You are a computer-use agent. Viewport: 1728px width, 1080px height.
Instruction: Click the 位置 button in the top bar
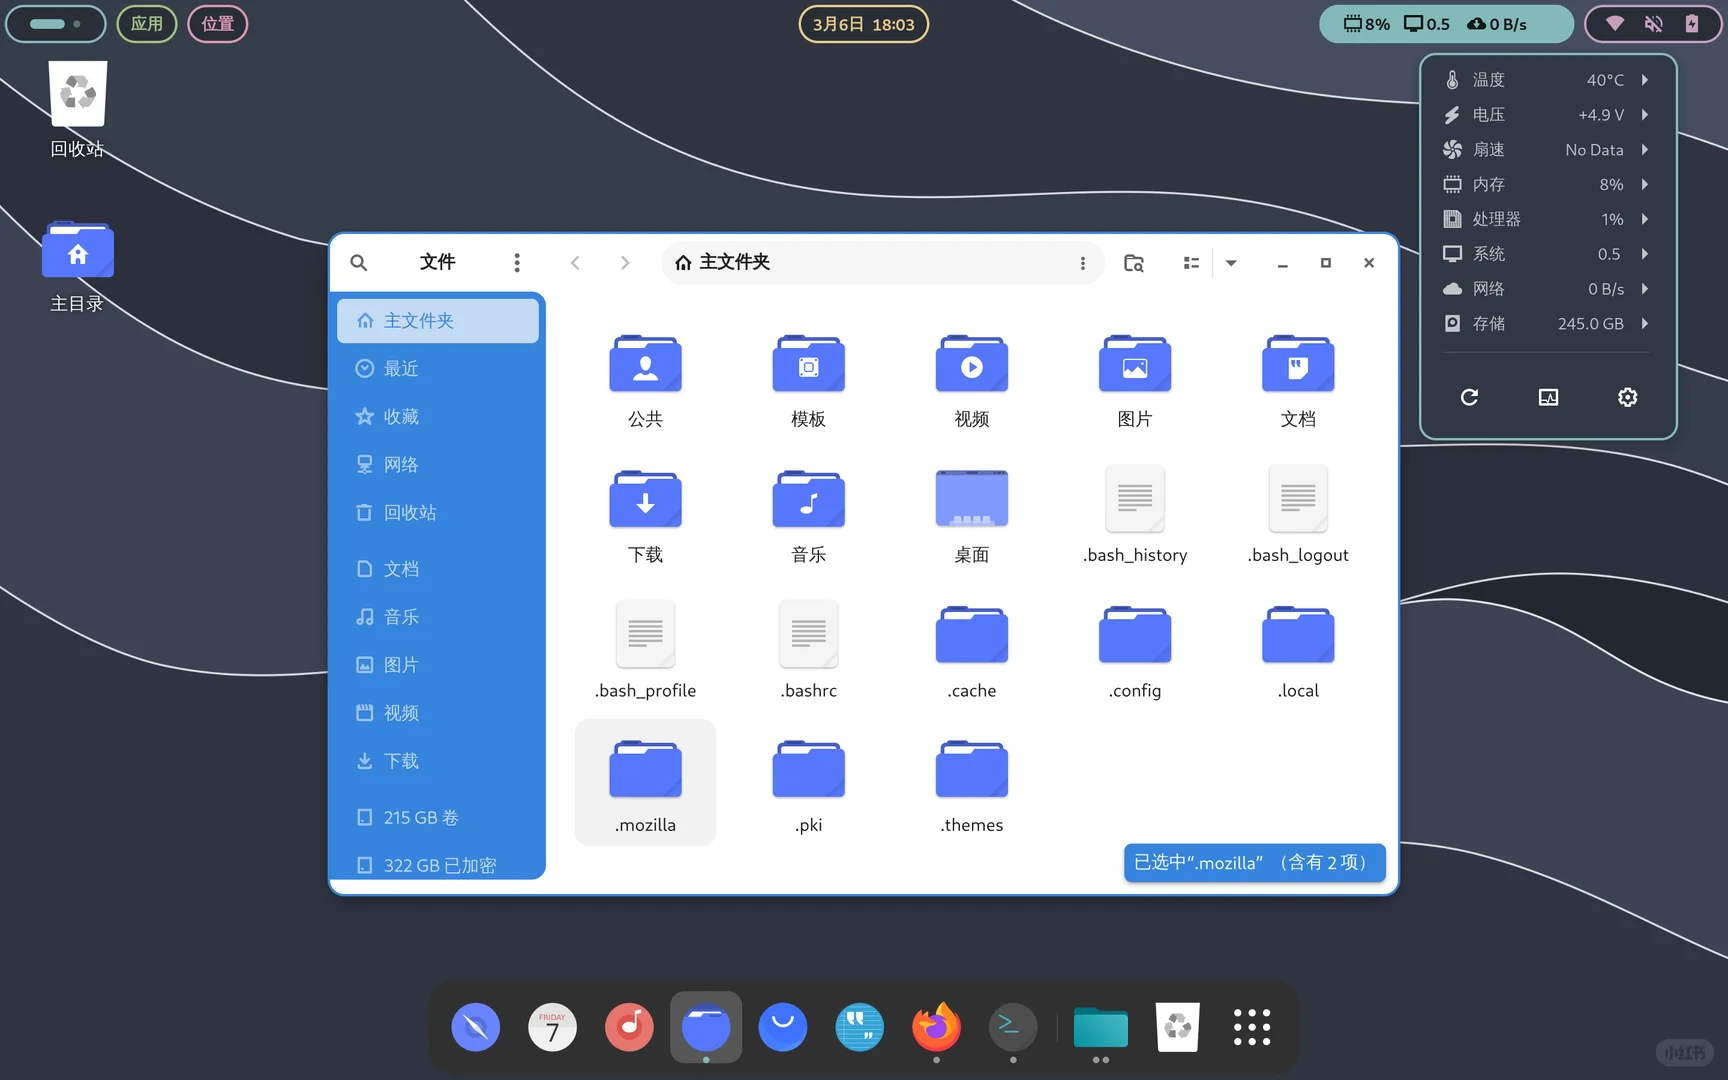218,23
